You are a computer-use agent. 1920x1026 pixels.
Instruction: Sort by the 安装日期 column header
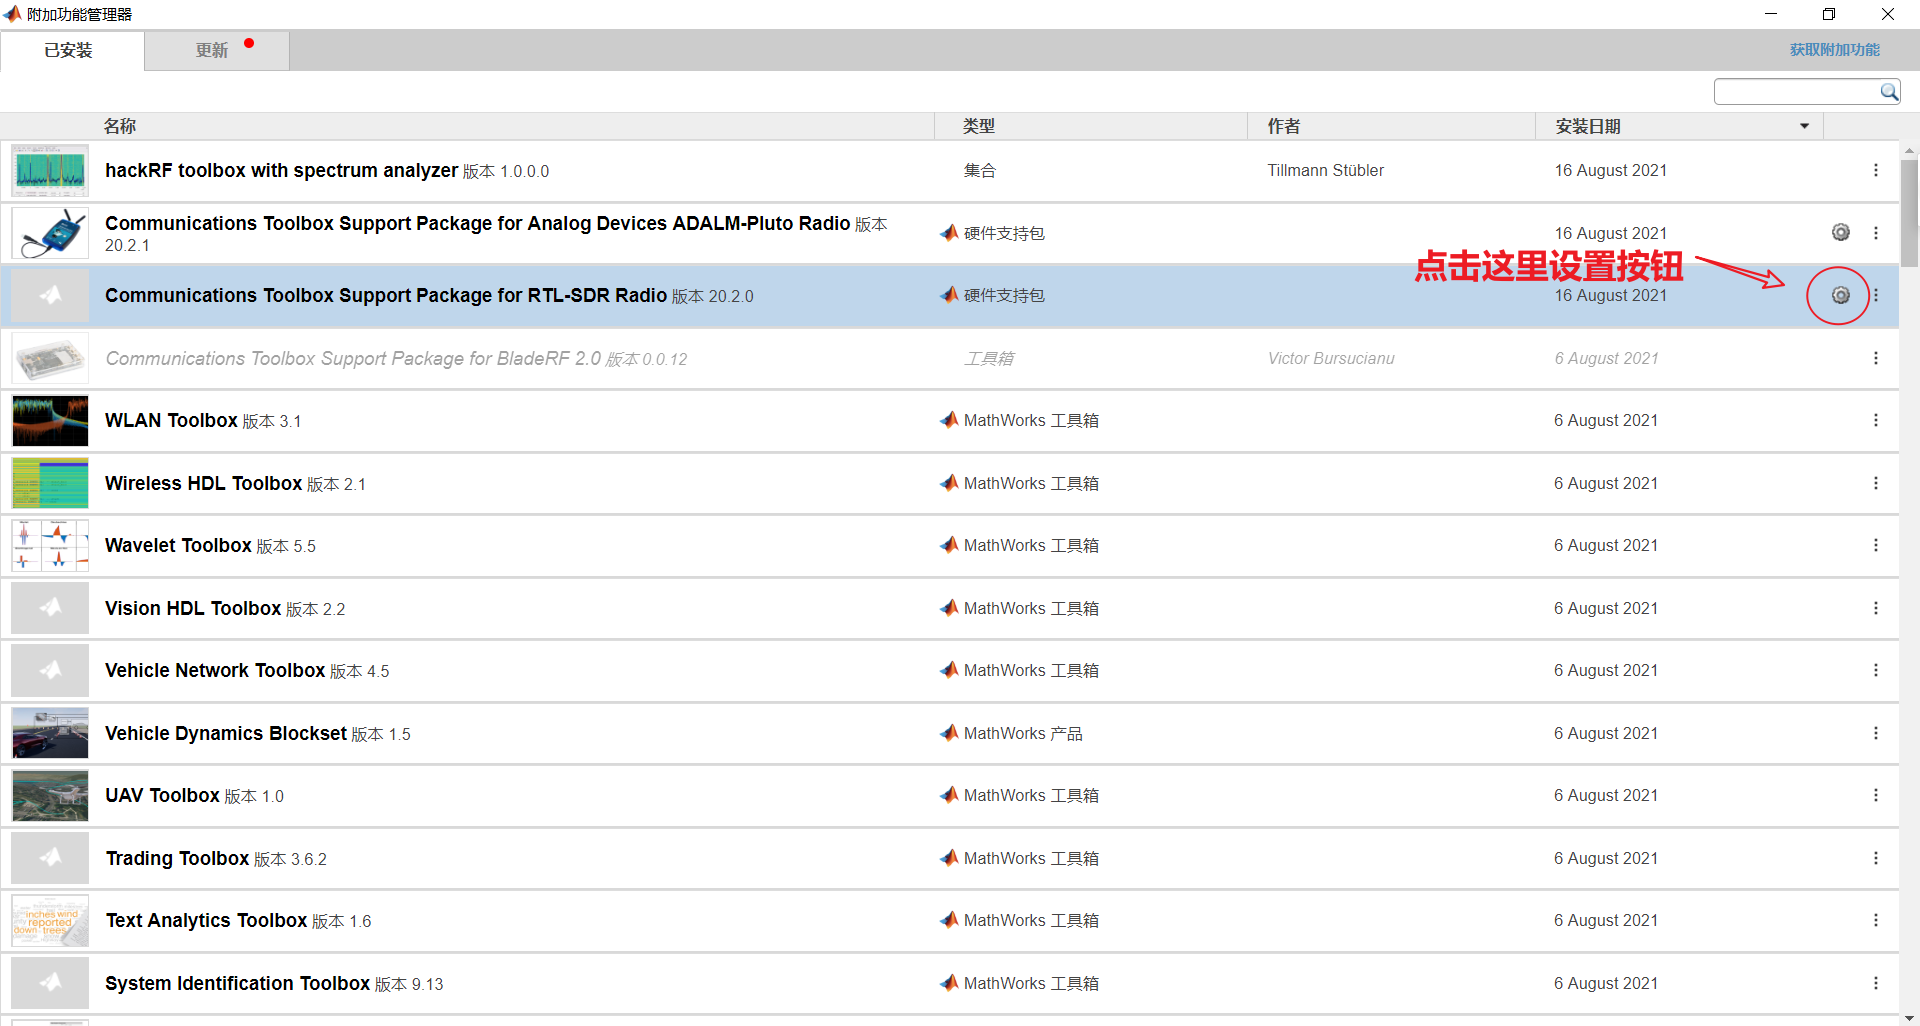click(x=1588, y=126)
